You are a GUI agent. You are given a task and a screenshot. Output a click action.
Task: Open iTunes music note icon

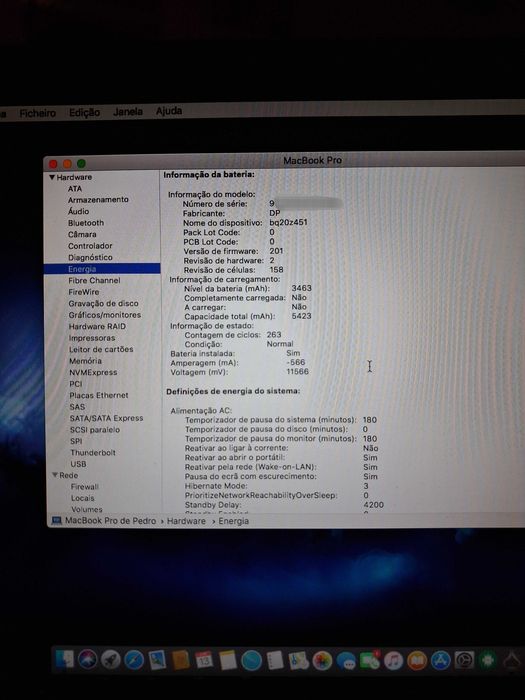(394, 661)
